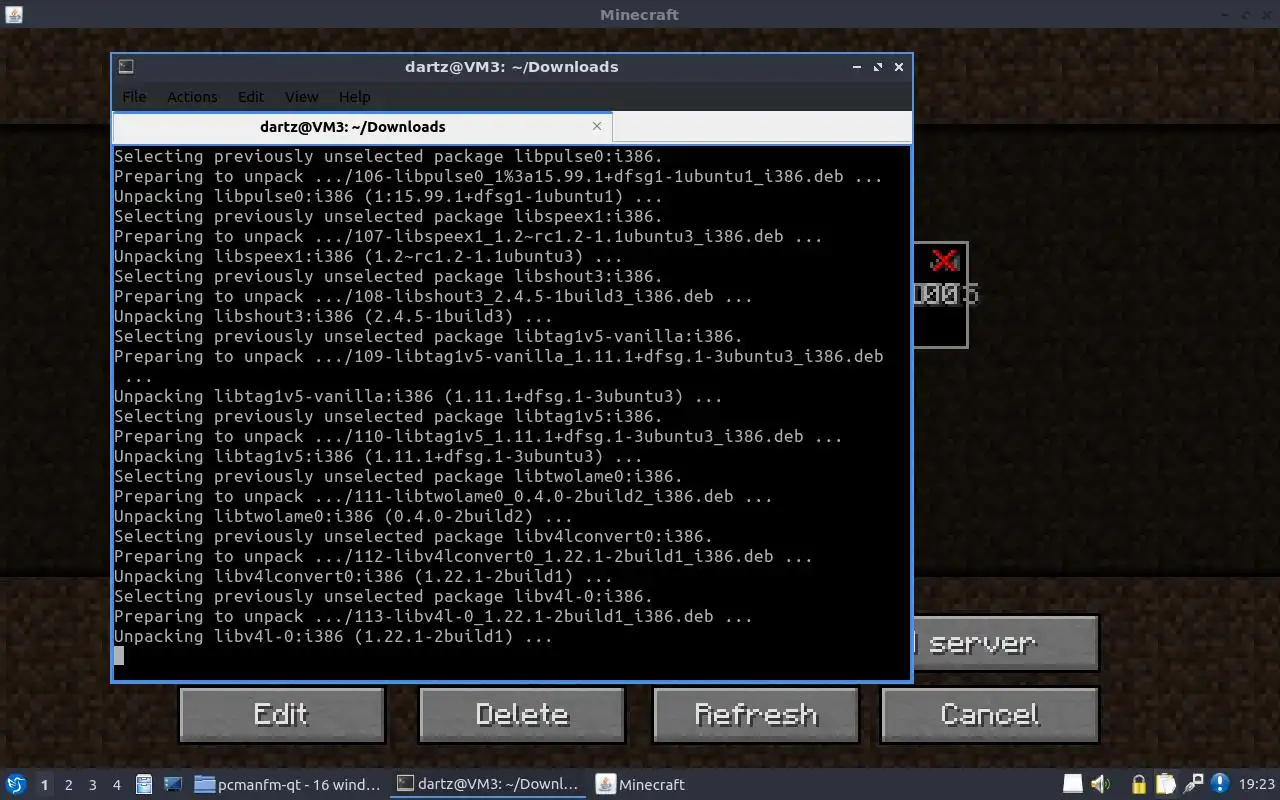Click the terminal window title bar icon
The image size is (1280, 800).
pyautogui.click(x=126, y=67)
